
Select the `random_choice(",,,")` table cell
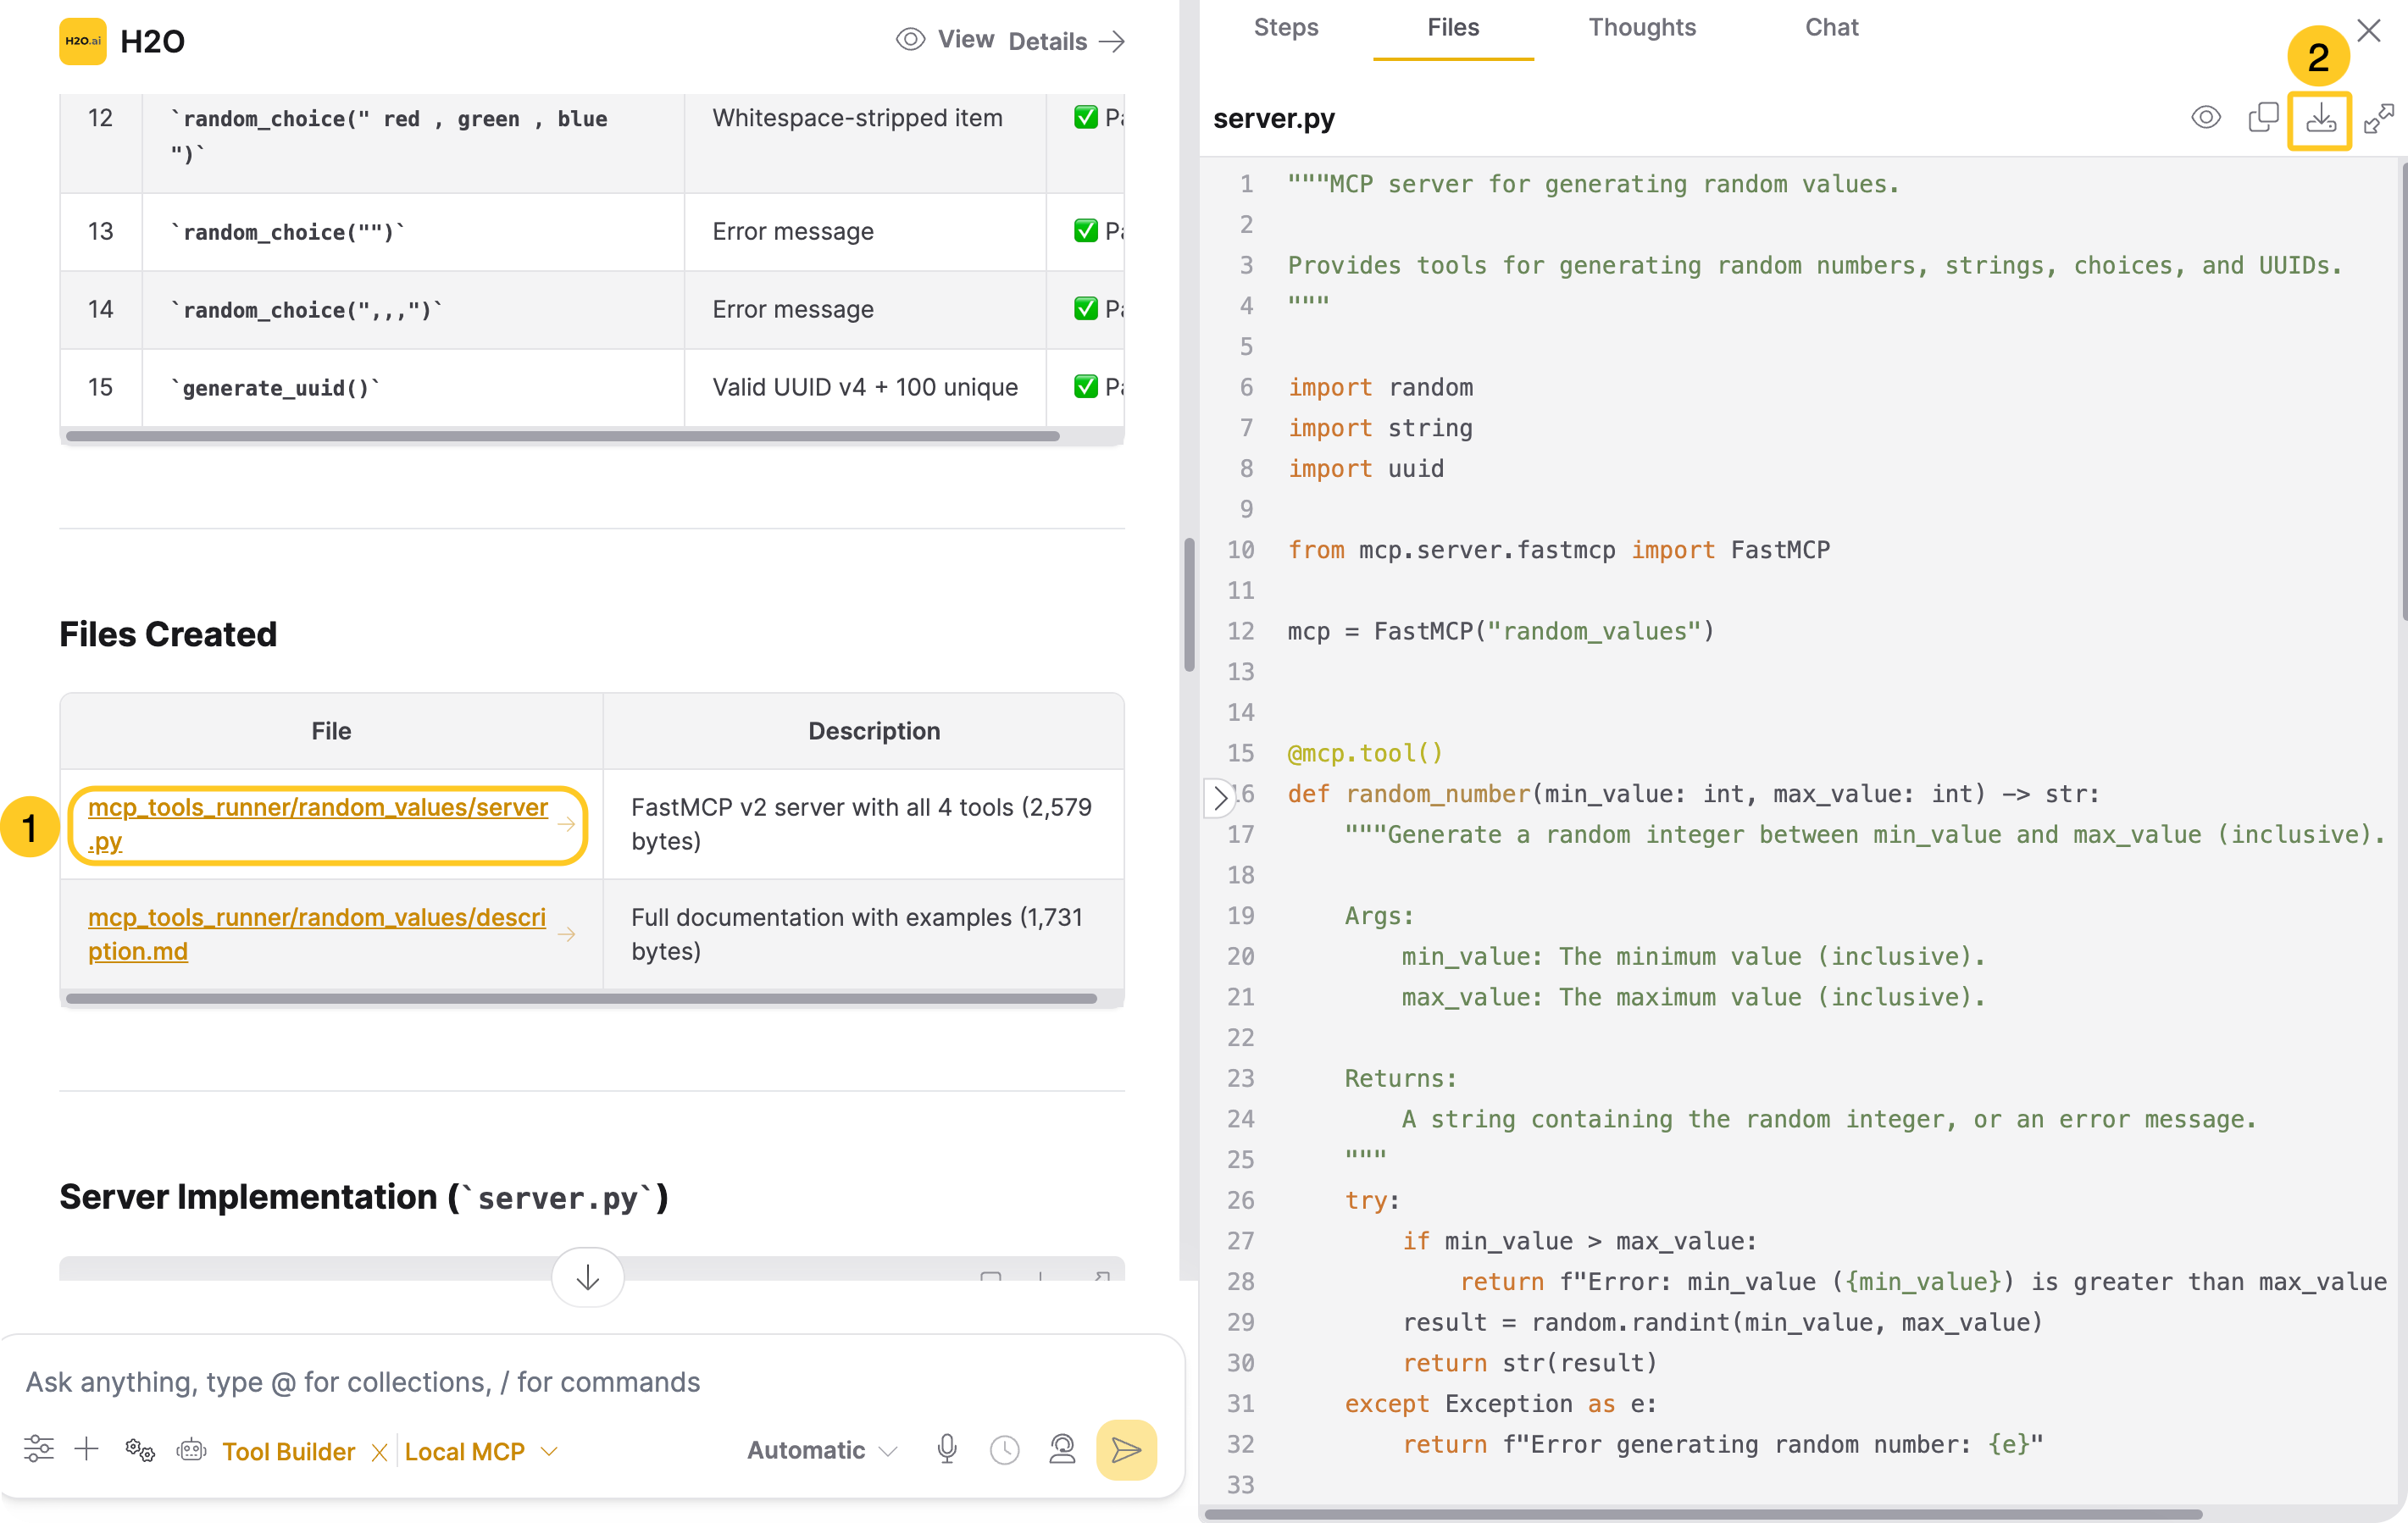[413, 309]
